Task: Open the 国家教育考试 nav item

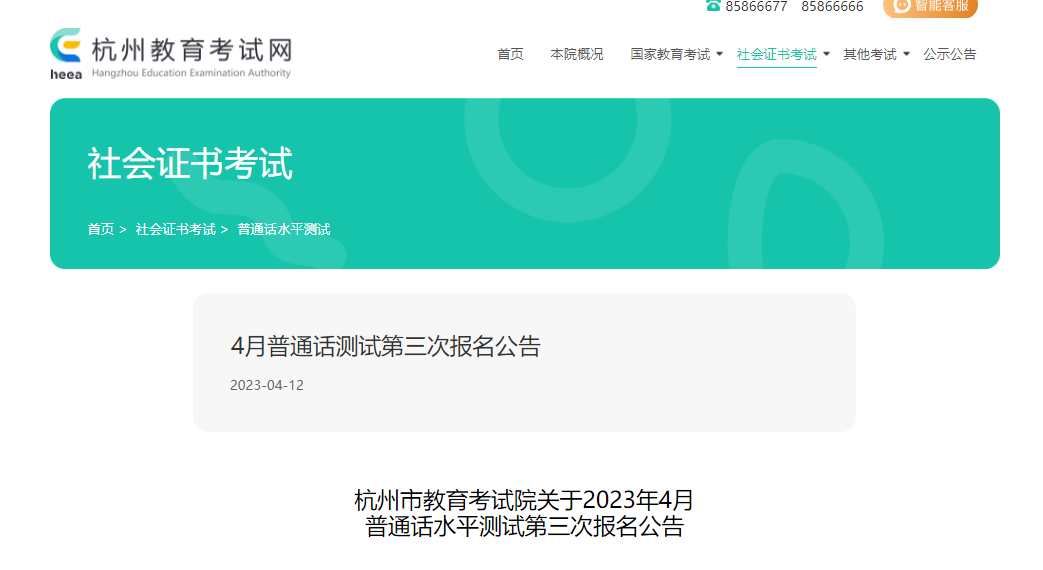Action: click(x=670, y=55)
